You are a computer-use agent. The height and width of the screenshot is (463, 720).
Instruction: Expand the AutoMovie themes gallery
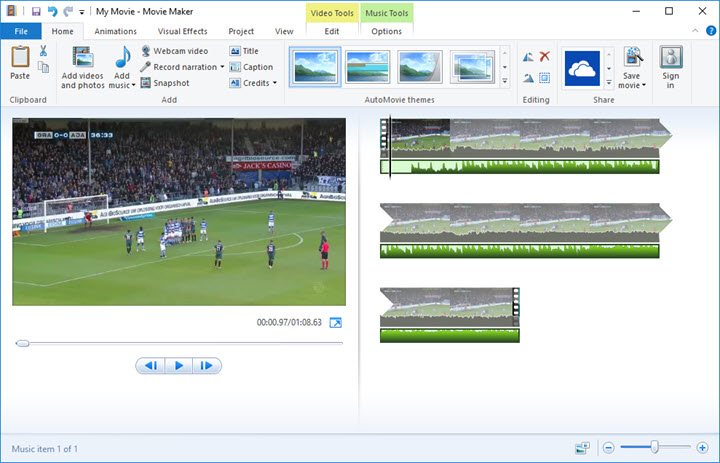click(x=505, y=81)
